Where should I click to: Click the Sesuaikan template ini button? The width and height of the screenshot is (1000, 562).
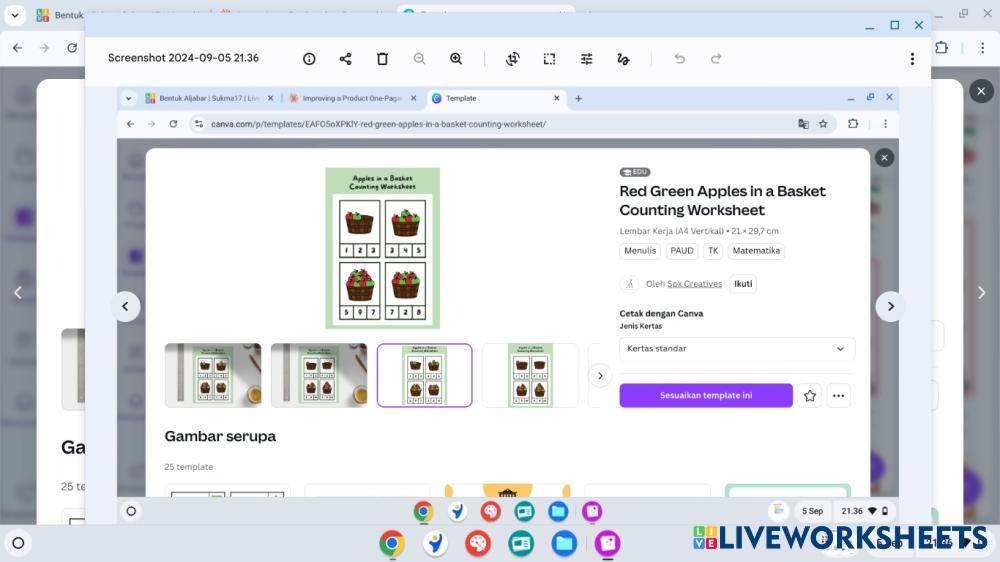point(706,396)
